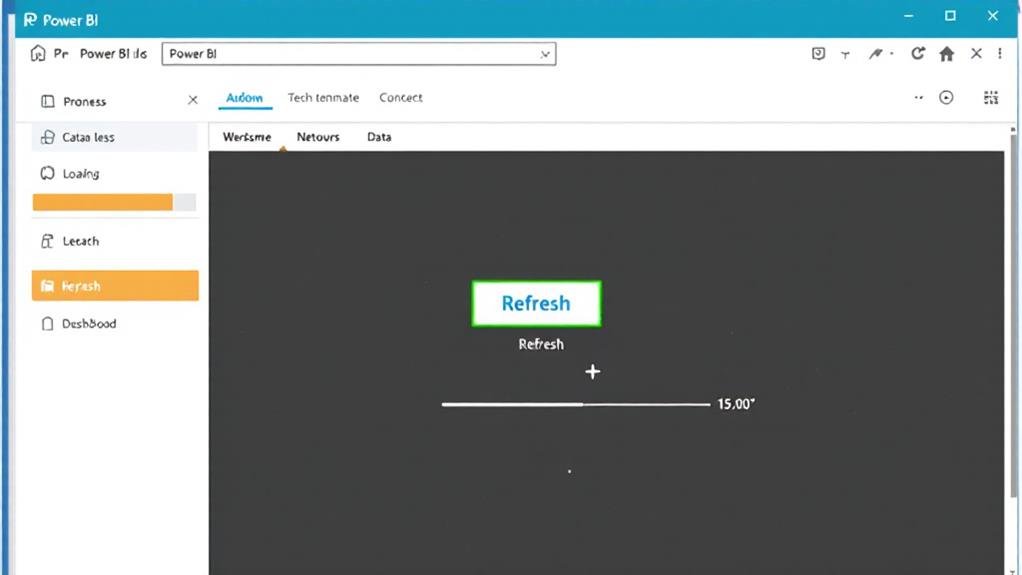Click the Leeach item icon
1022x575 pixels.
coord(47,241)
